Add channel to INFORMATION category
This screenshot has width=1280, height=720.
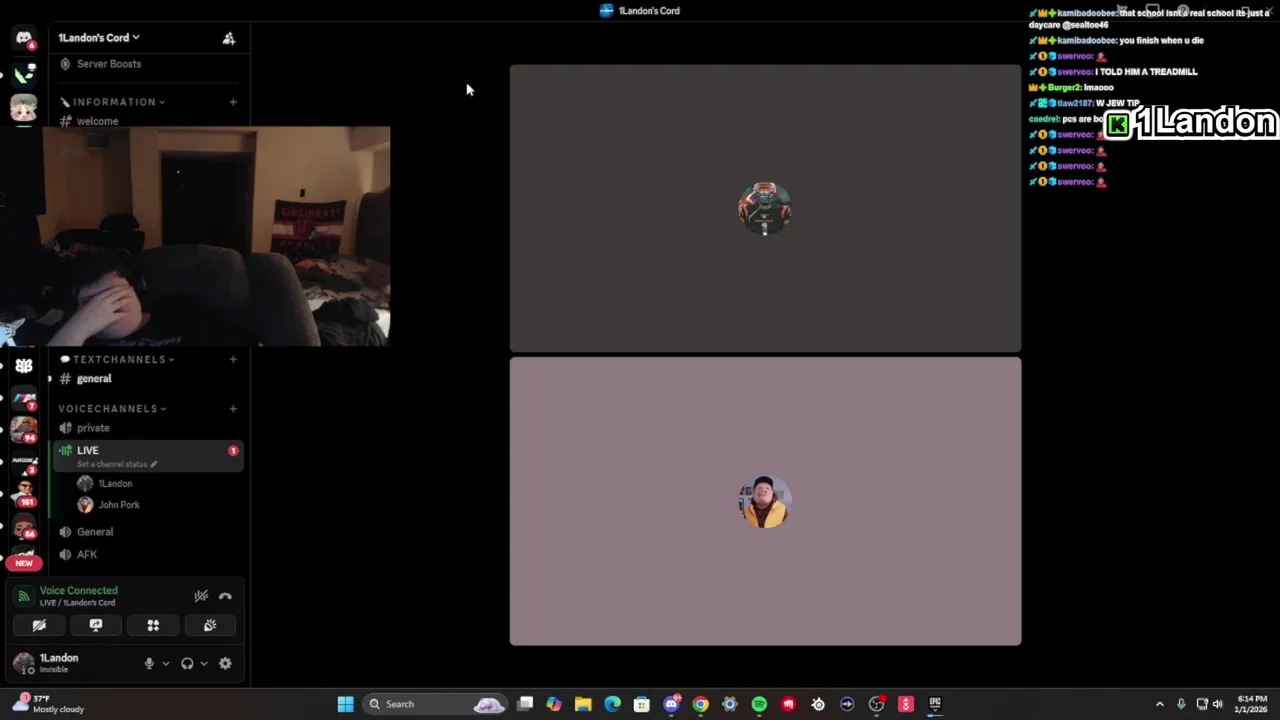[233, 102]
